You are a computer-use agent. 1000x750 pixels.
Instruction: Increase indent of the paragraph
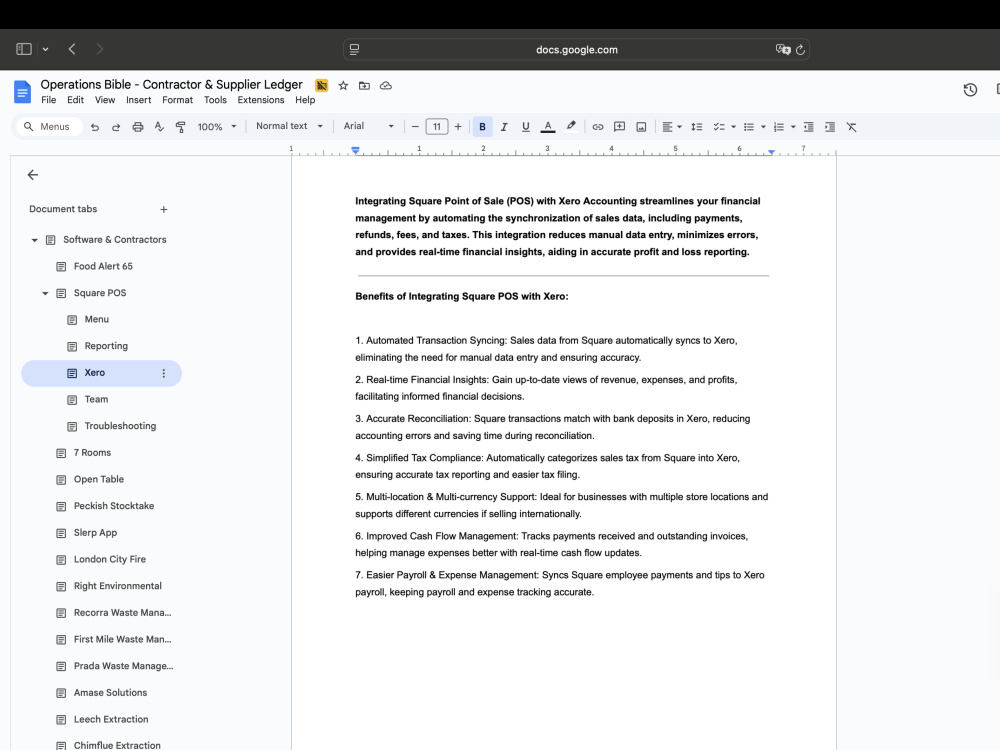[830, 127]
